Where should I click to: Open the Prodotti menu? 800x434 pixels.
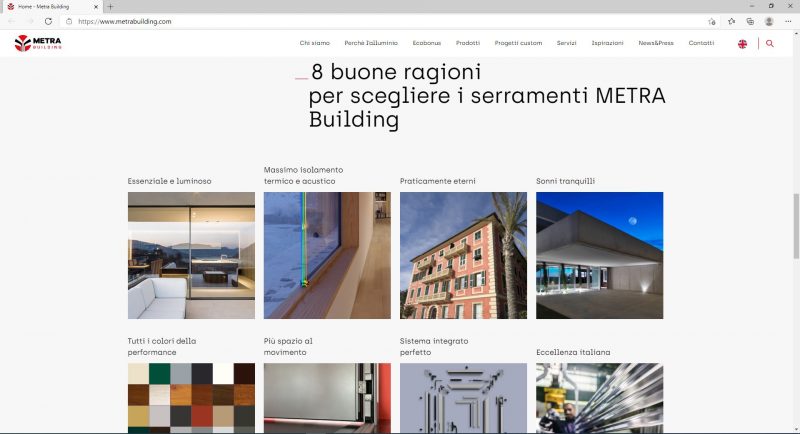[468, 43]
